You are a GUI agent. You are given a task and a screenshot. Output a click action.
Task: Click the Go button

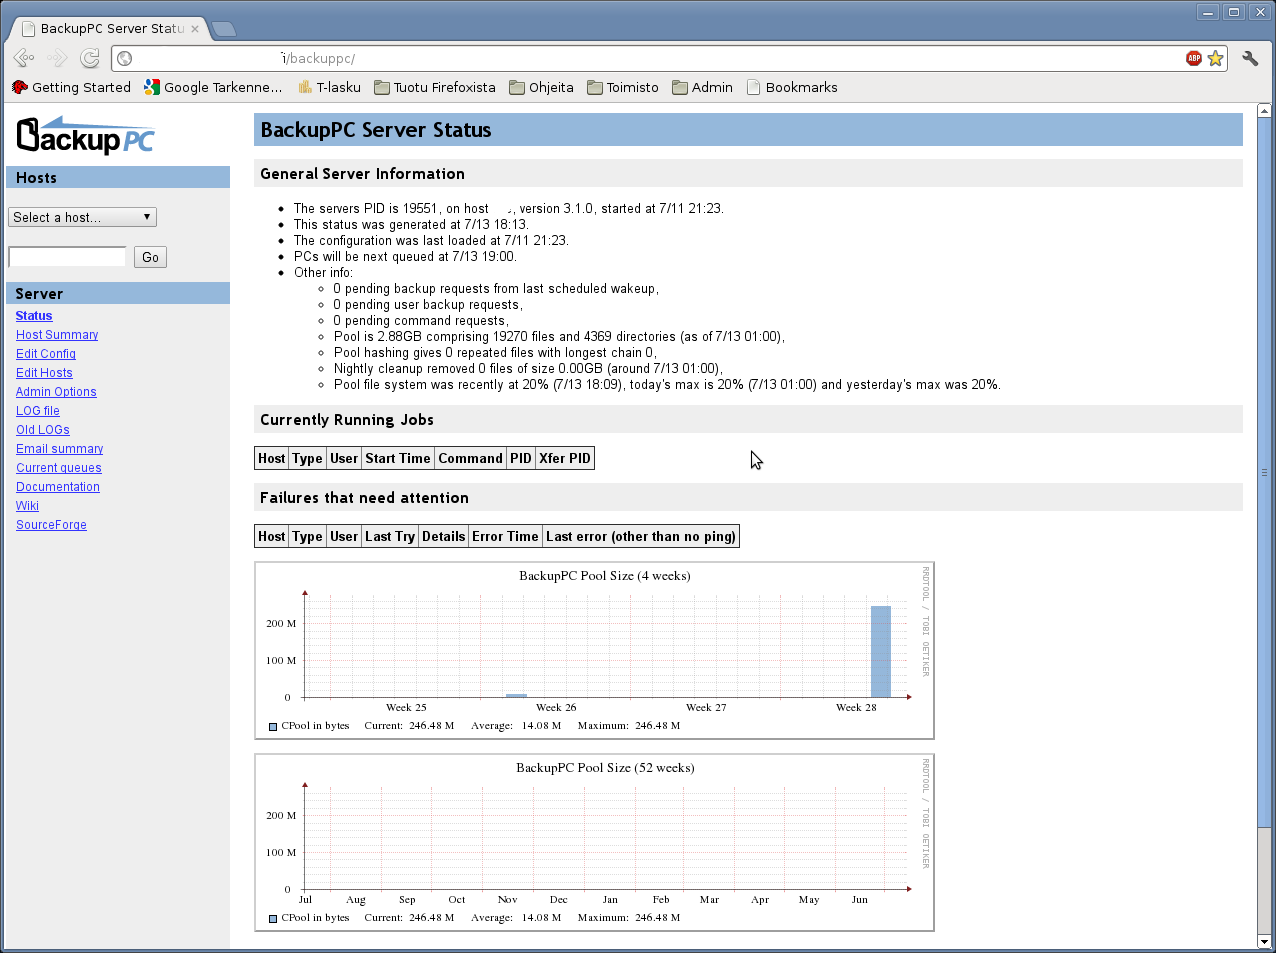pos(150,257)
